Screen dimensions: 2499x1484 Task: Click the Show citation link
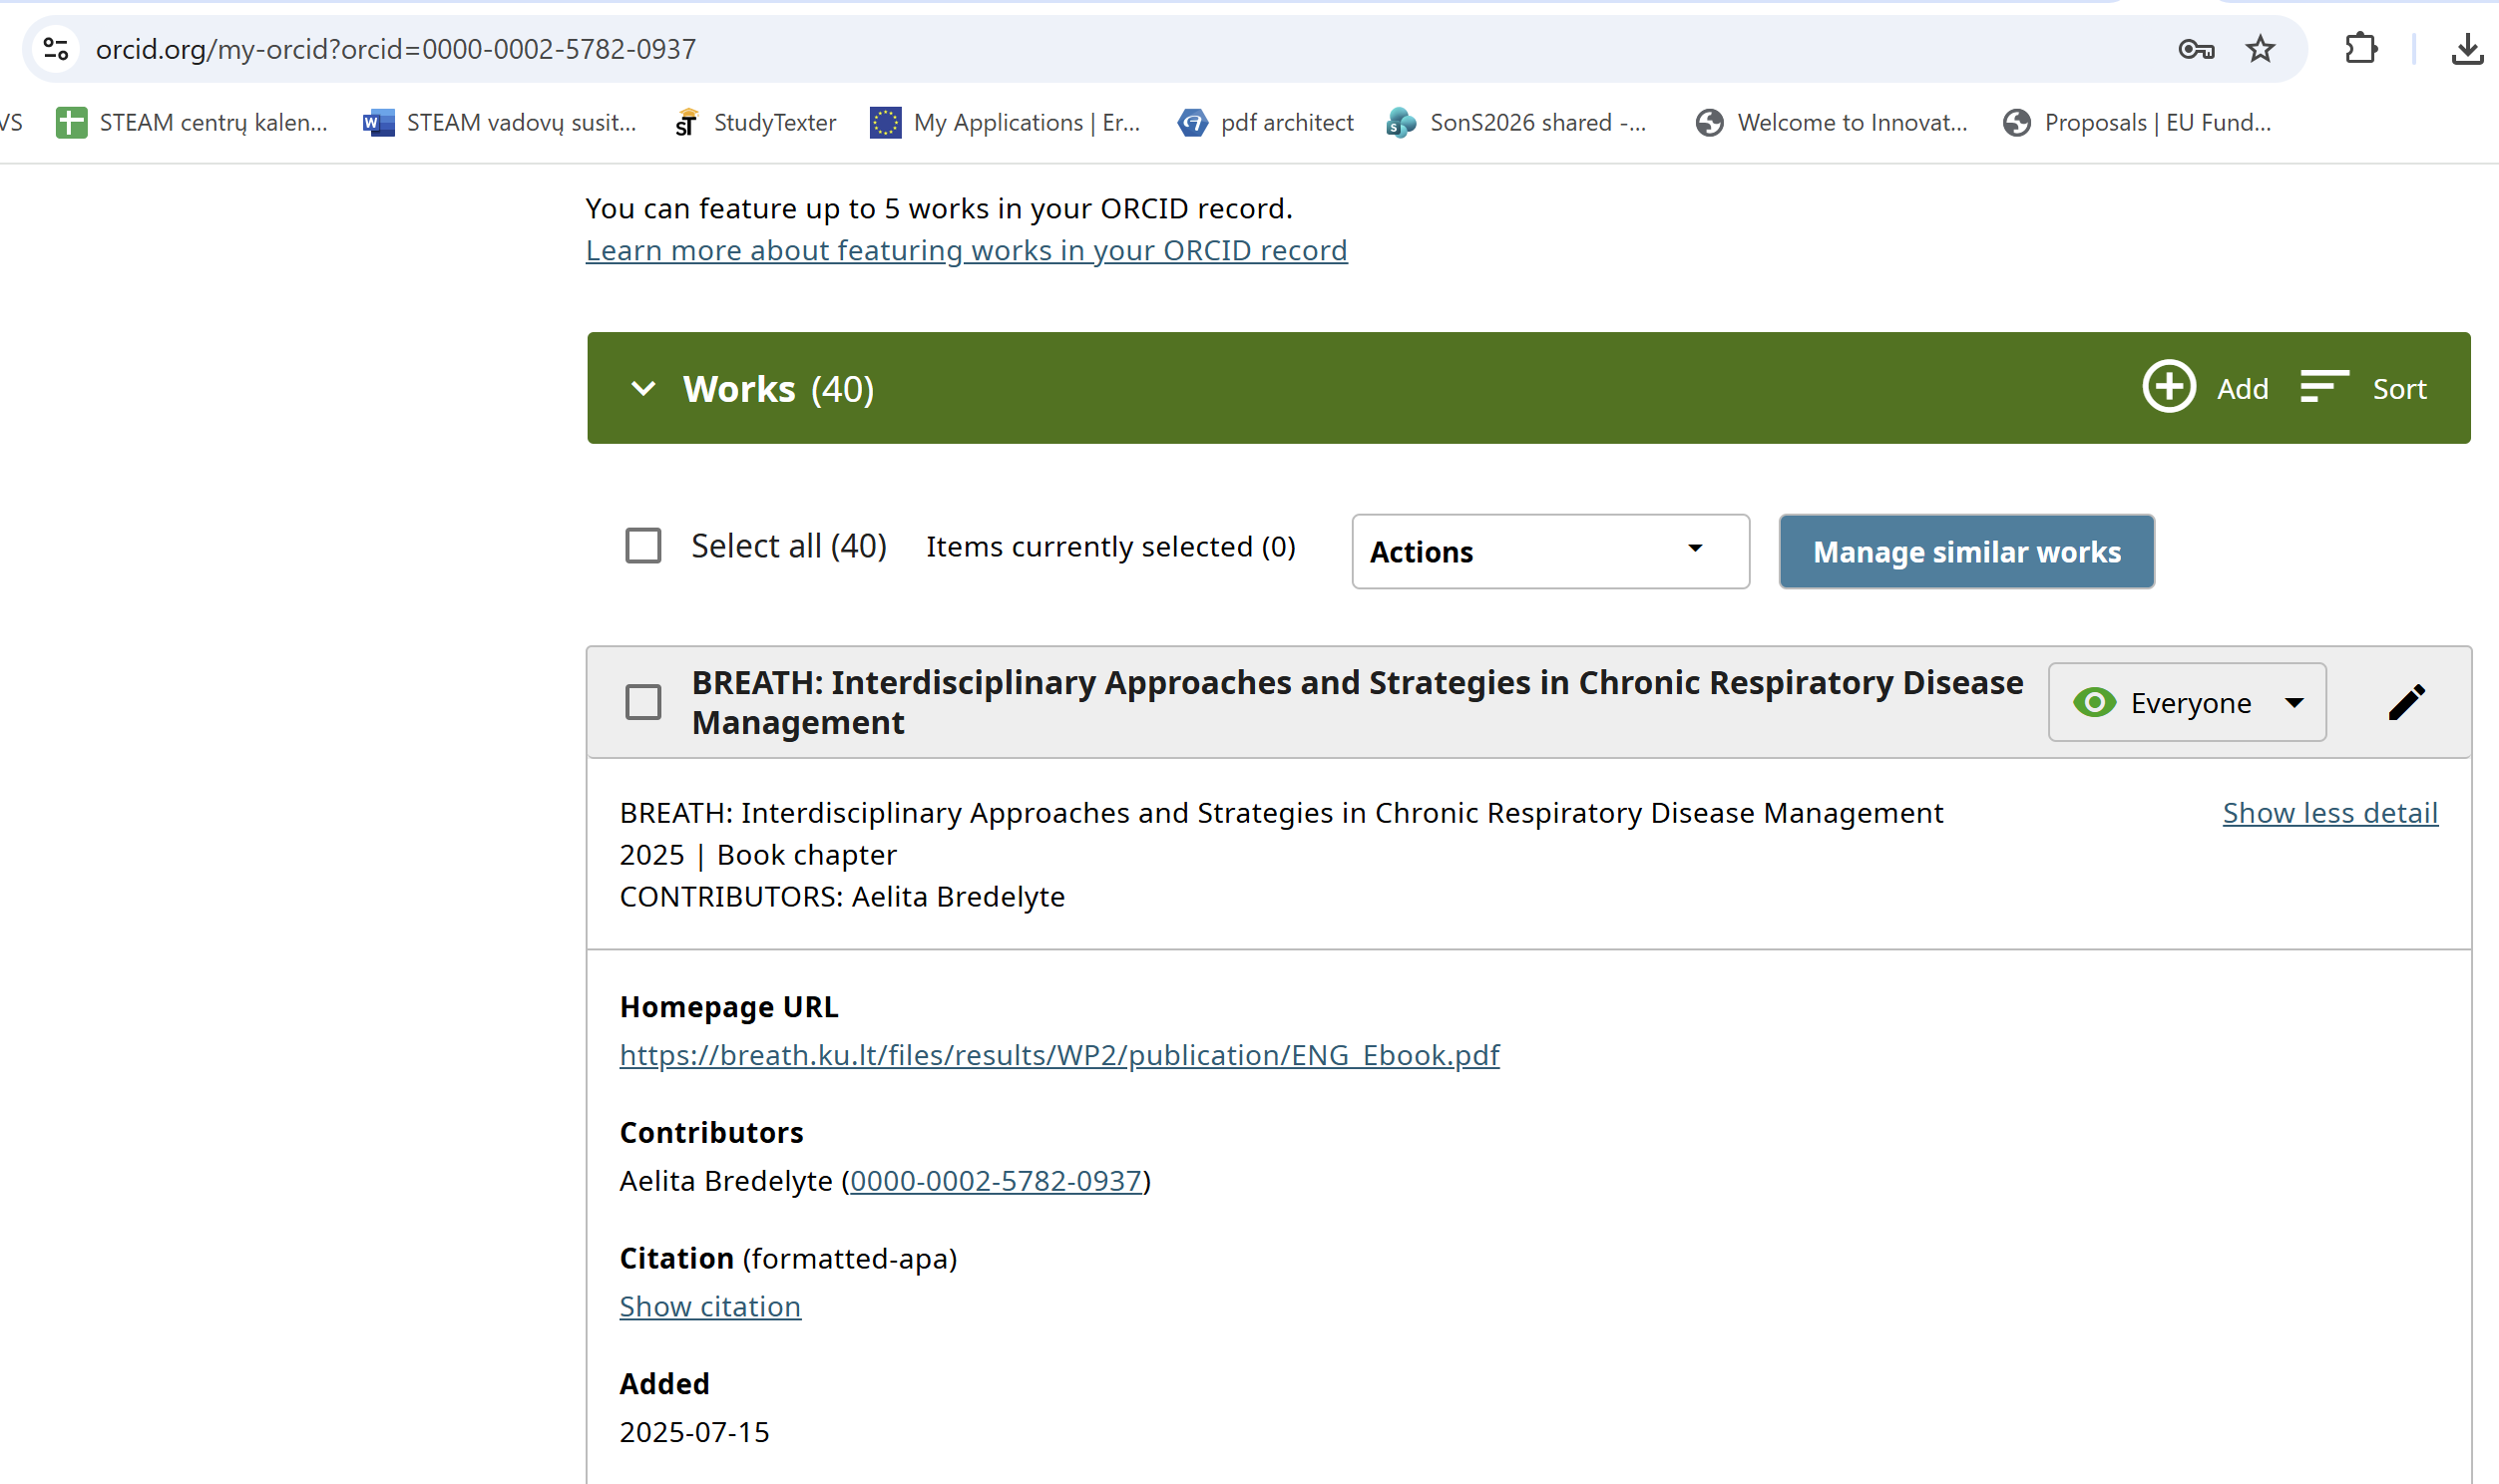[x=710, y=1306]
